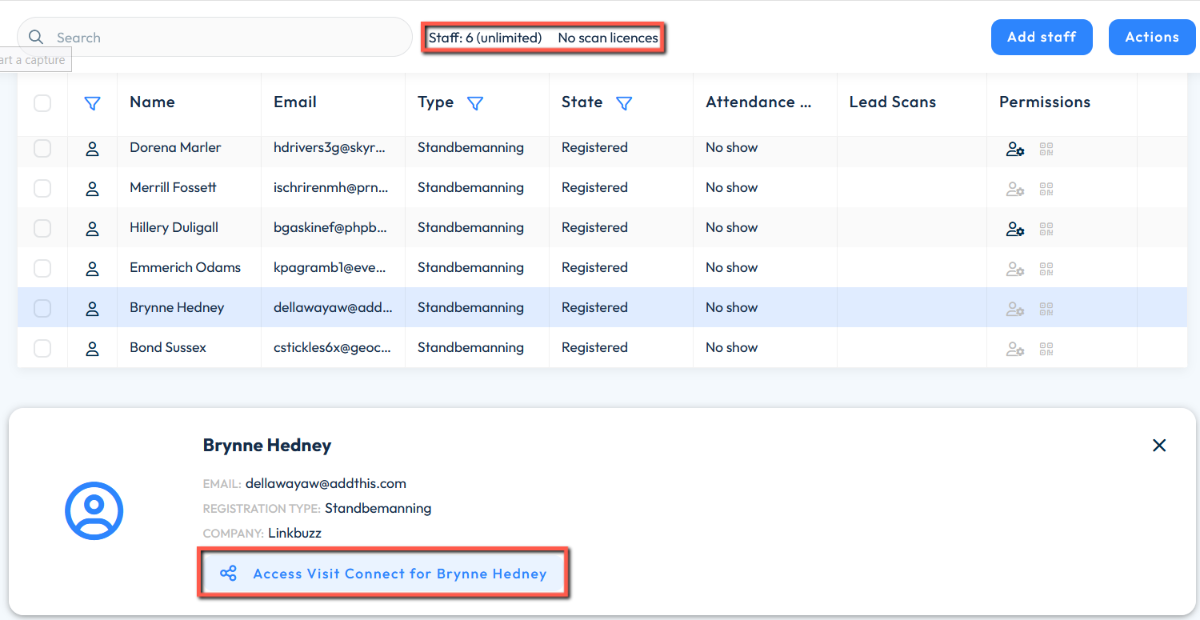The width and height of the screenshot is (1200, 620).
Task: Click Brynne Hedney name in the table row
Action: click(x=177, y=308)
